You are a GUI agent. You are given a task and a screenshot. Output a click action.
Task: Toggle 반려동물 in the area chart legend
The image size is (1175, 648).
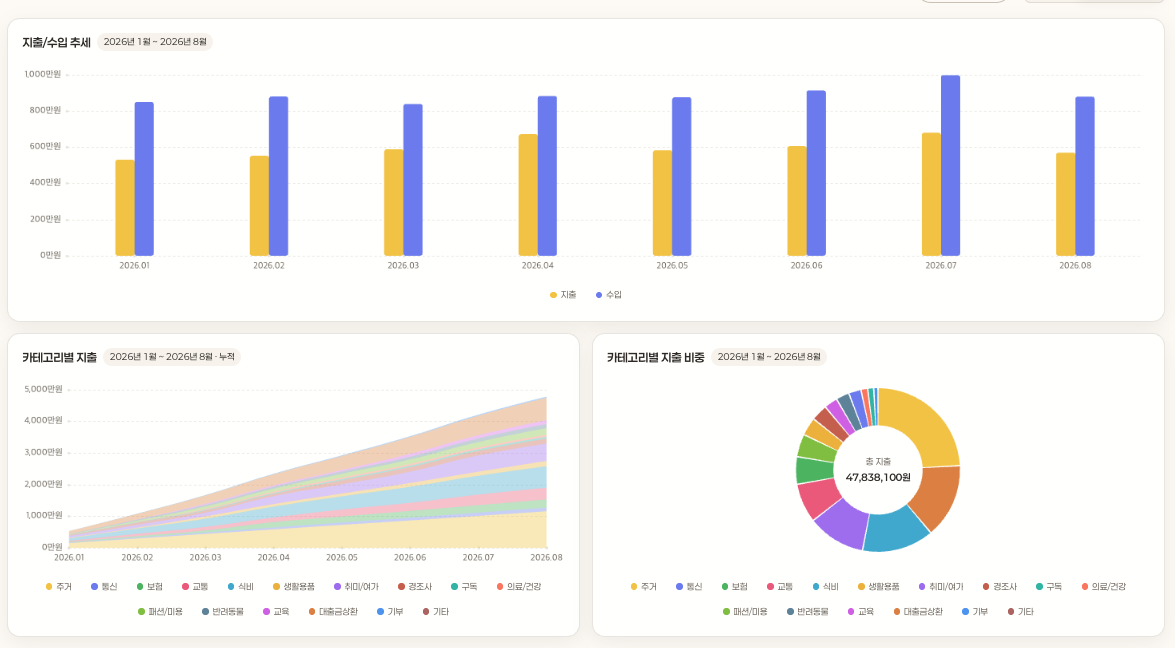(x=223, y=612)
